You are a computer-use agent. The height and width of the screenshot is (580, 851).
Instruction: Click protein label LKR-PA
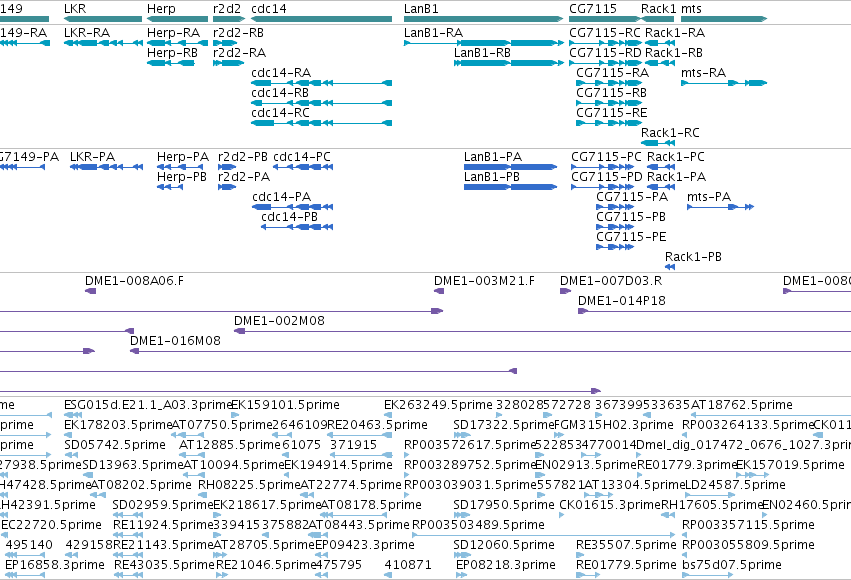[x=92, y=157]
